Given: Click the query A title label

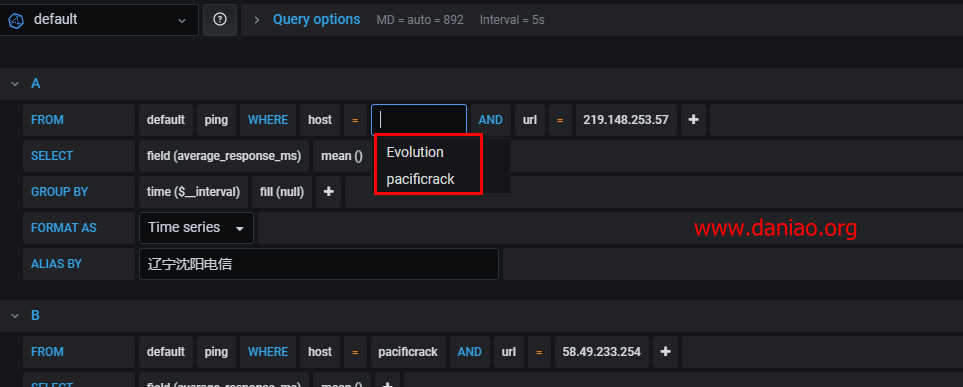Looking at the screenshot, I should tap(36, 84).
